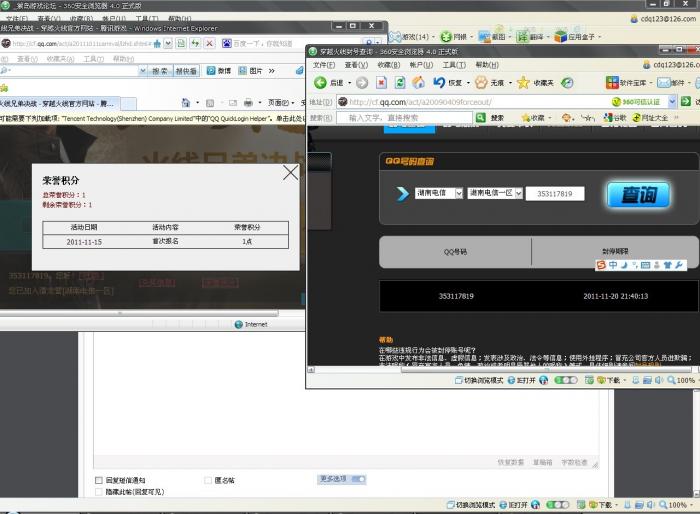
Task: Toggle the 中 Chinese input mode icon
Action: pos(613,265)
